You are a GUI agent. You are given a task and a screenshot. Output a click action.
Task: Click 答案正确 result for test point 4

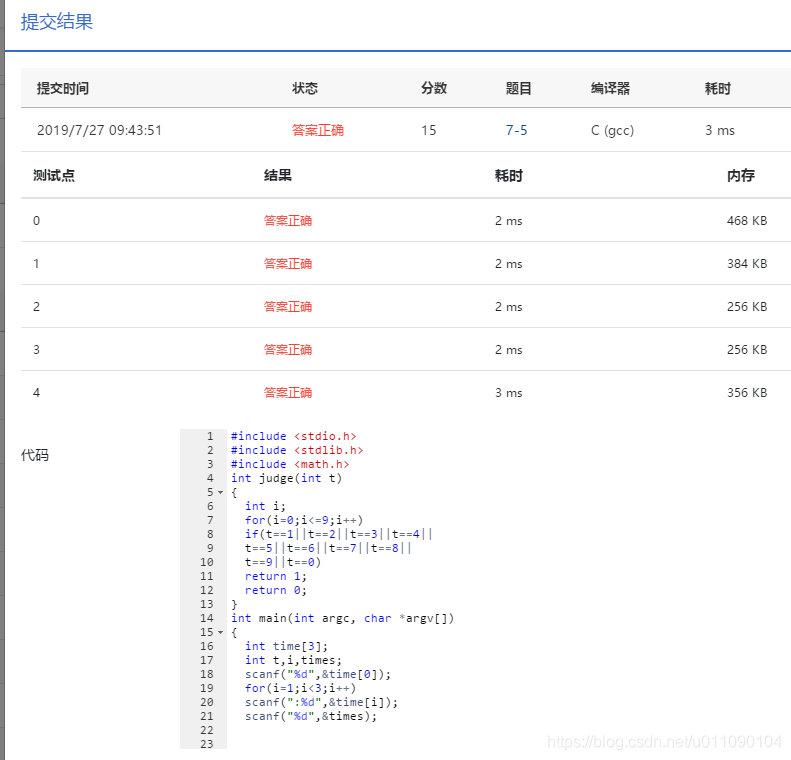click(x=288, y=392)
